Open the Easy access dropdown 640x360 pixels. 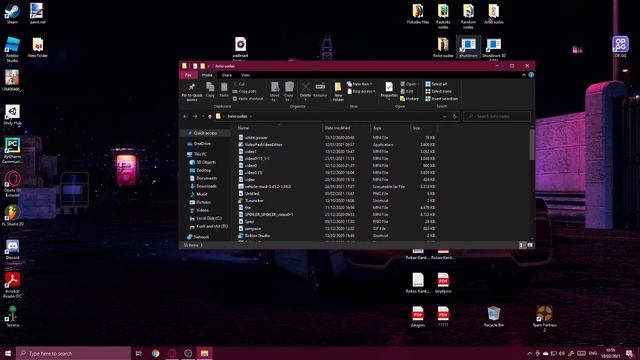361,91
